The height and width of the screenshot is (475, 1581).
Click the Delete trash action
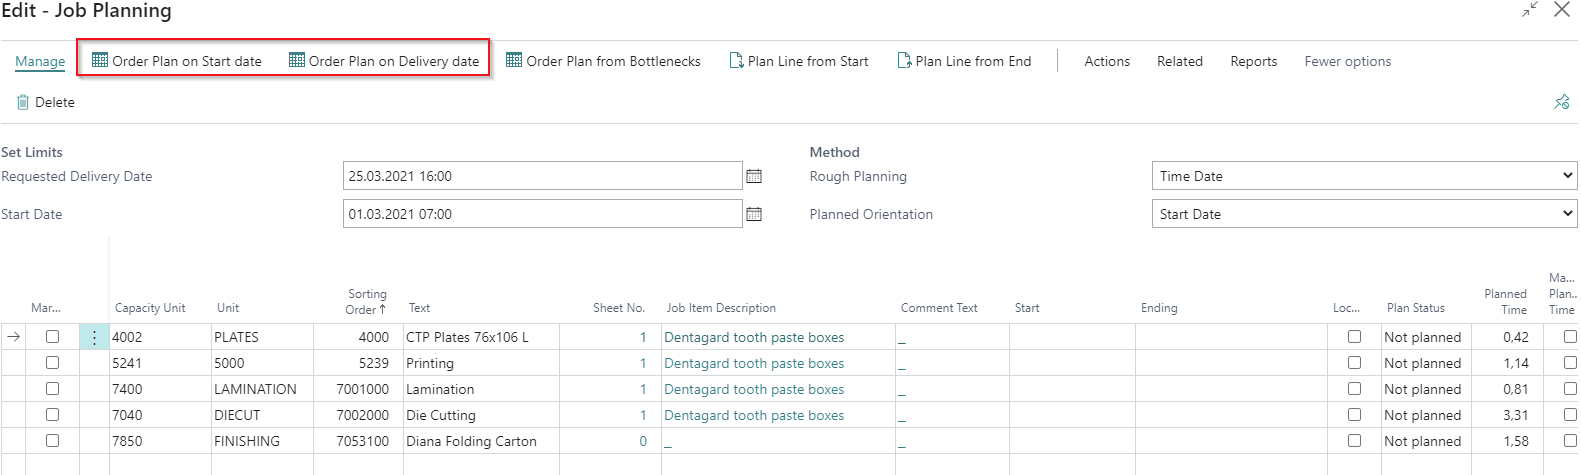(x=46, y=102)
